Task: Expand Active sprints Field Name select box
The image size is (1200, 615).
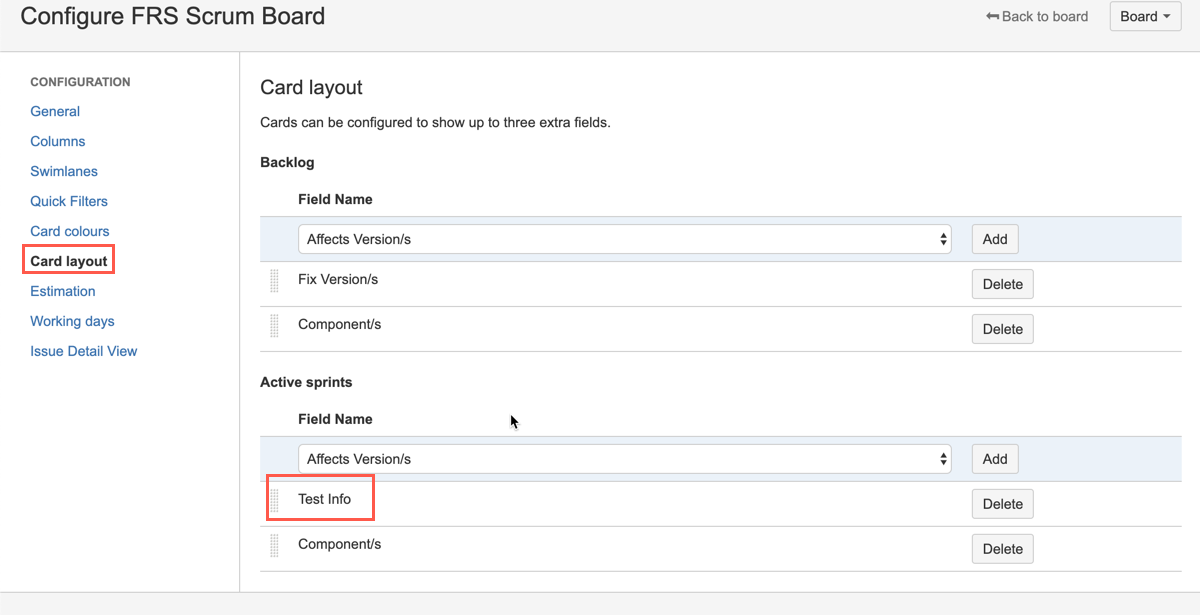Action: tap(624, 459)
